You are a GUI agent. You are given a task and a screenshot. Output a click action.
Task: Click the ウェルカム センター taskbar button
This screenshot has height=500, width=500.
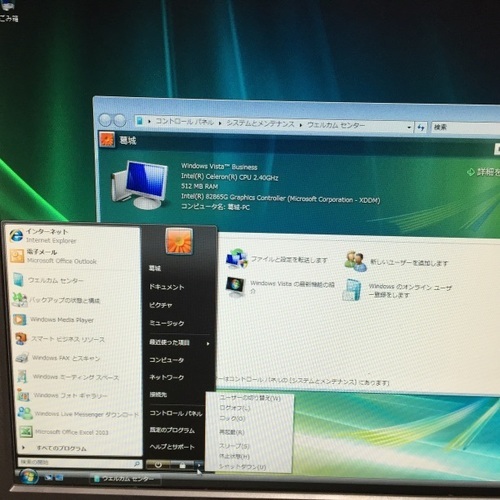pyautogui.click(x=125, y=479)
